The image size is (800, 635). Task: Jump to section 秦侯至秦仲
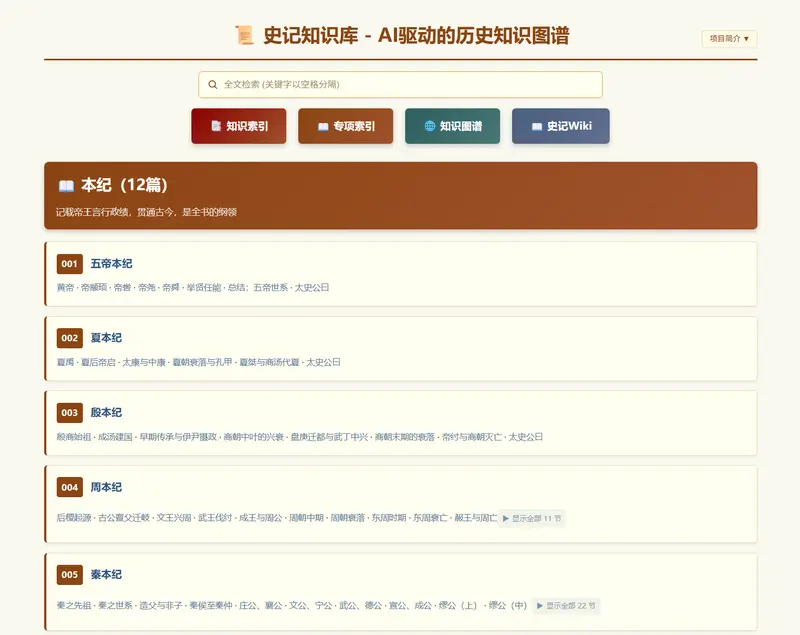pyautogui.click(x=211, y=605)
